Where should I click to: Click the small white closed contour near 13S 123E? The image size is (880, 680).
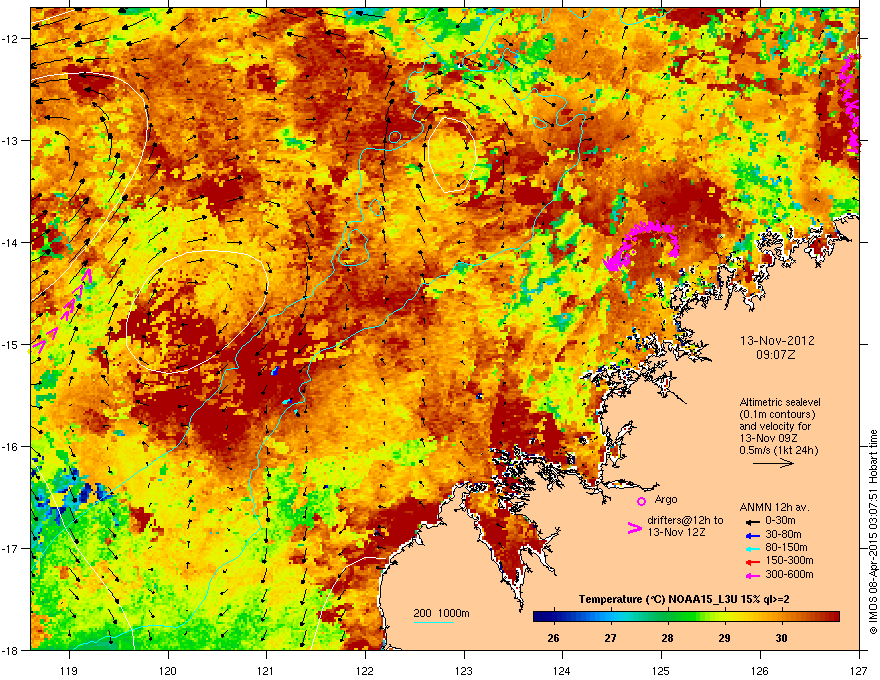[x=451, y=155]
